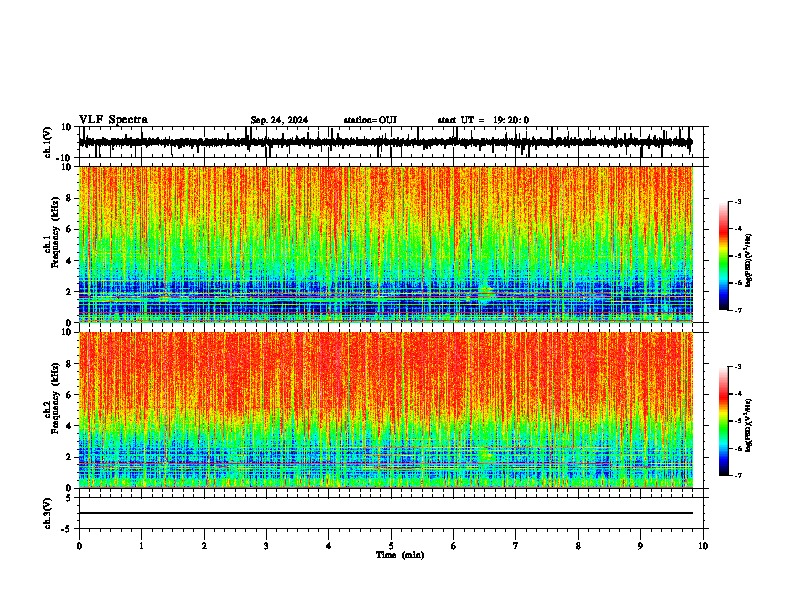The image size is (792, 612).
Task: Click time axis tick label '5'
Action: click(391, 545)
